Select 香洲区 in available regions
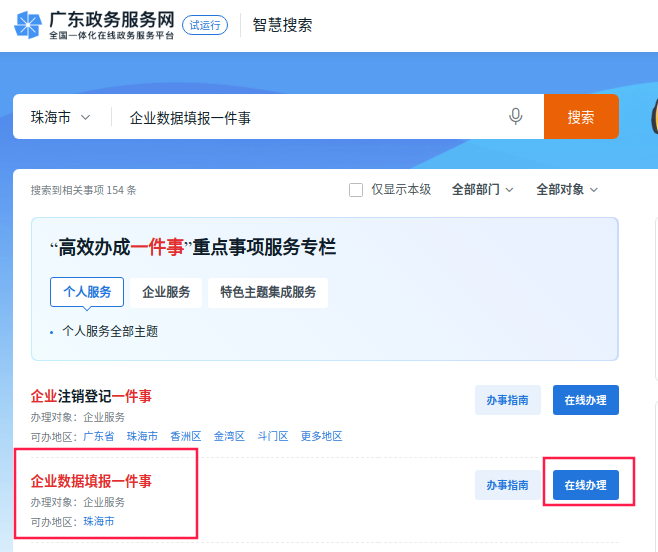Screen dimensions: 658x552 [186, 436]
